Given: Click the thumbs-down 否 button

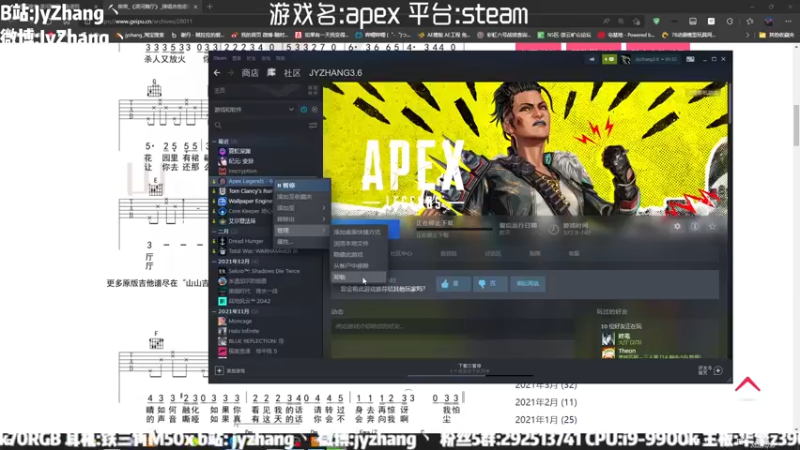Looking at the screenshot, I should (490, 284).
